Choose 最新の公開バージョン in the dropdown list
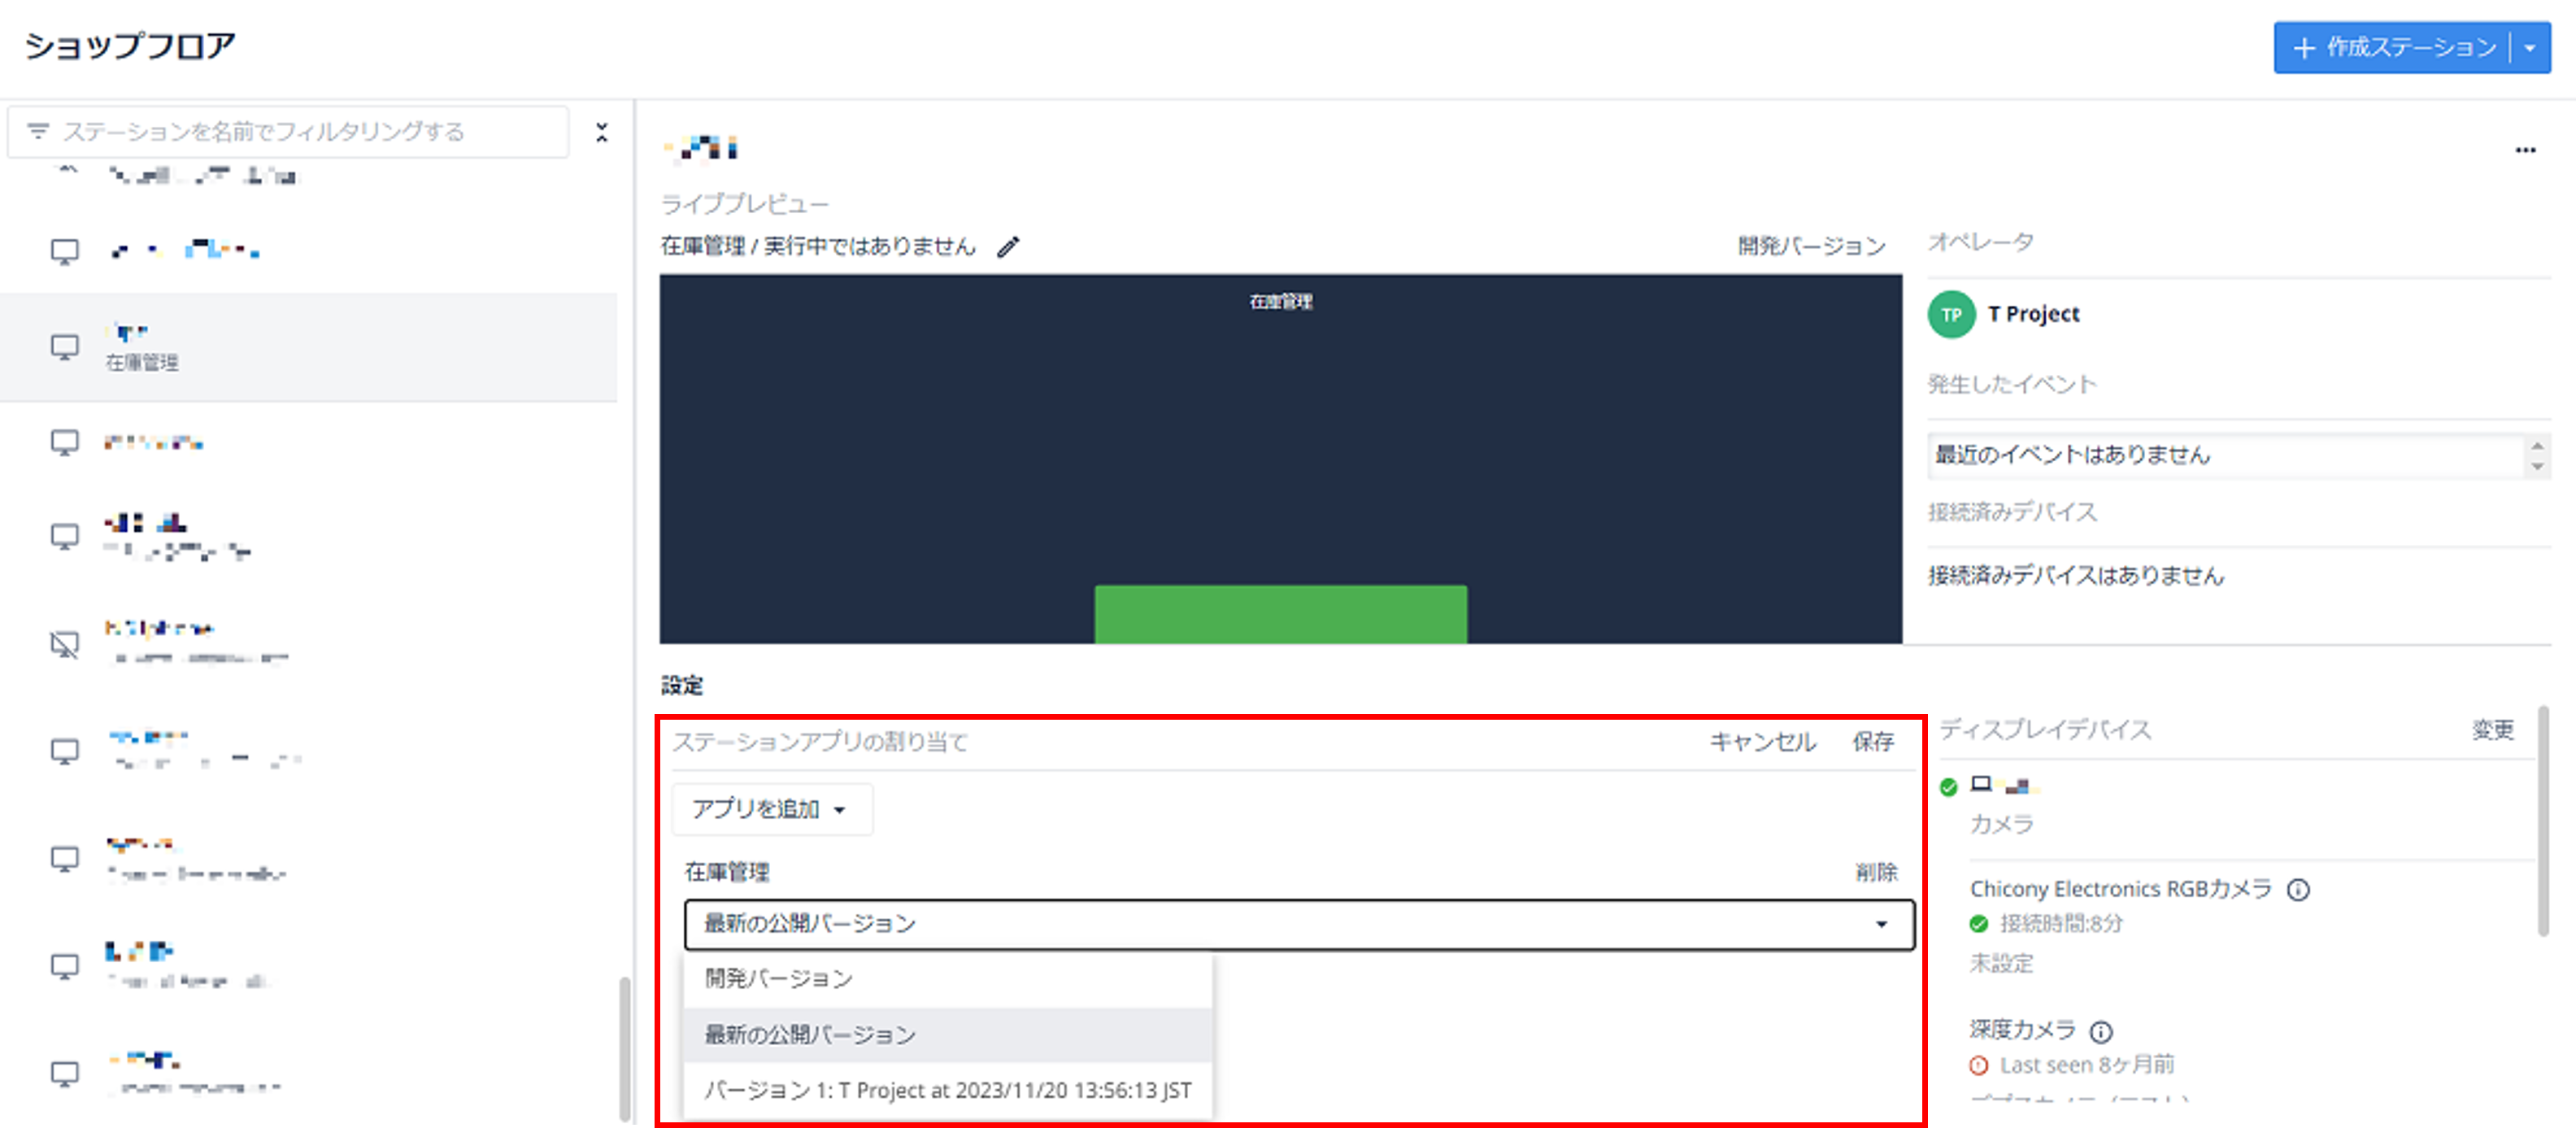This screenshot has width=2576, height=1128. tap(947, 1034)
